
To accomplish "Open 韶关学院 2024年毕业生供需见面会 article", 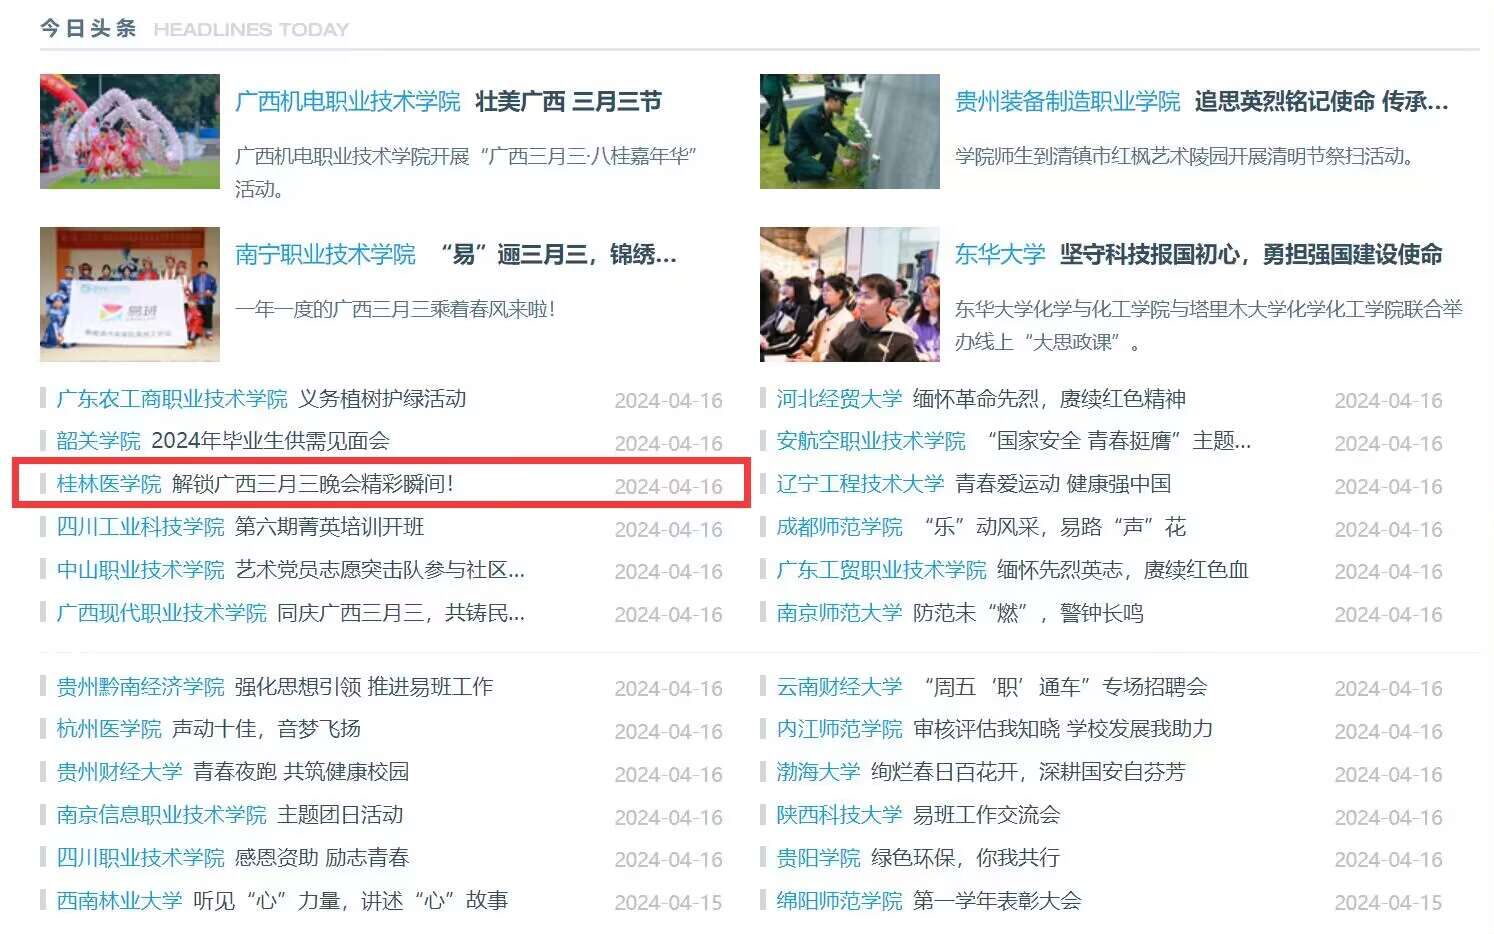I will (x=270, y=441).
